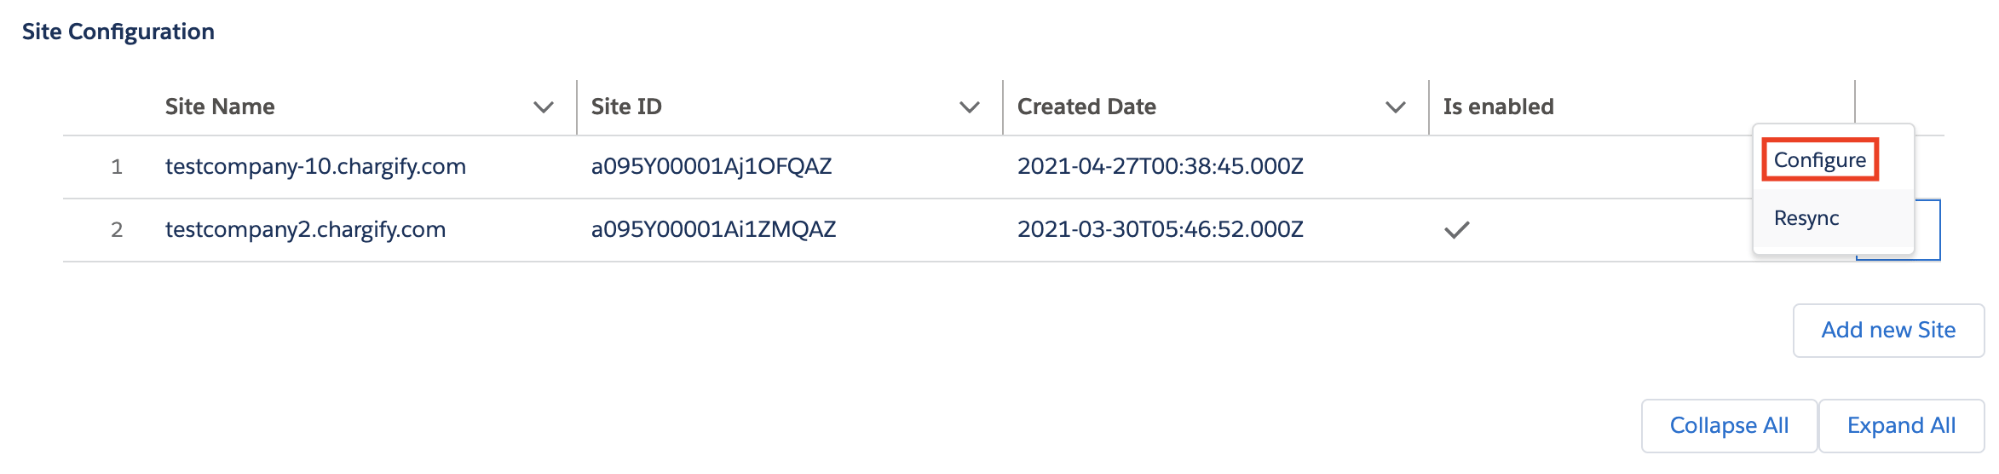Select the testcompany2.chargify.com site name cell
This screenshot has width=1999, height=474.
coord(305,229)
